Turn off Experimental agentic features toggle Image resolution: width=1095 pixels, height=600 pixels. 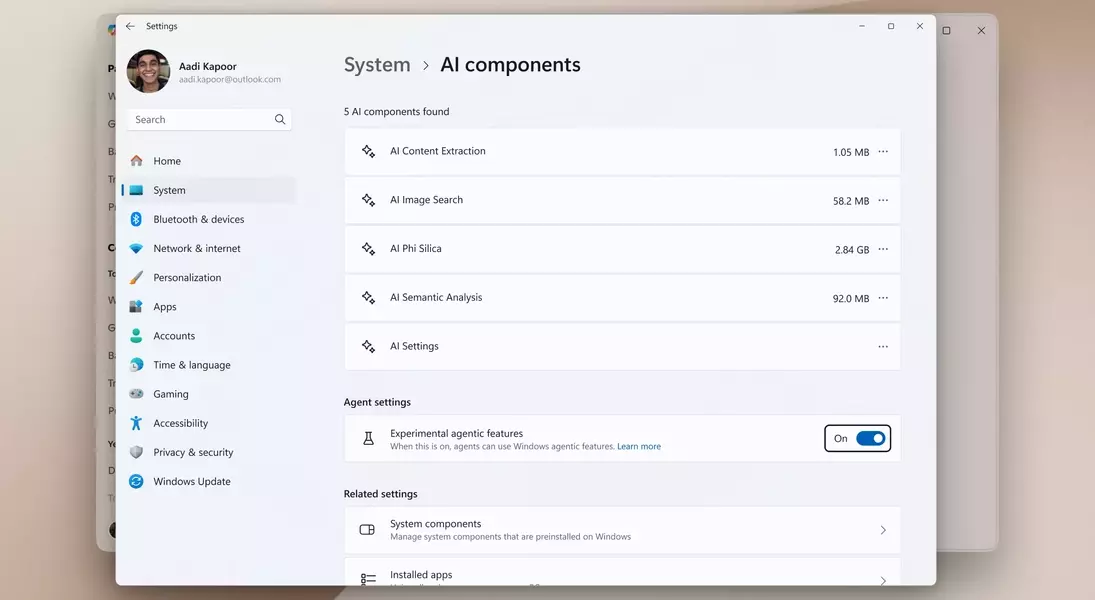pyautogui.click(x=870, y=438)
